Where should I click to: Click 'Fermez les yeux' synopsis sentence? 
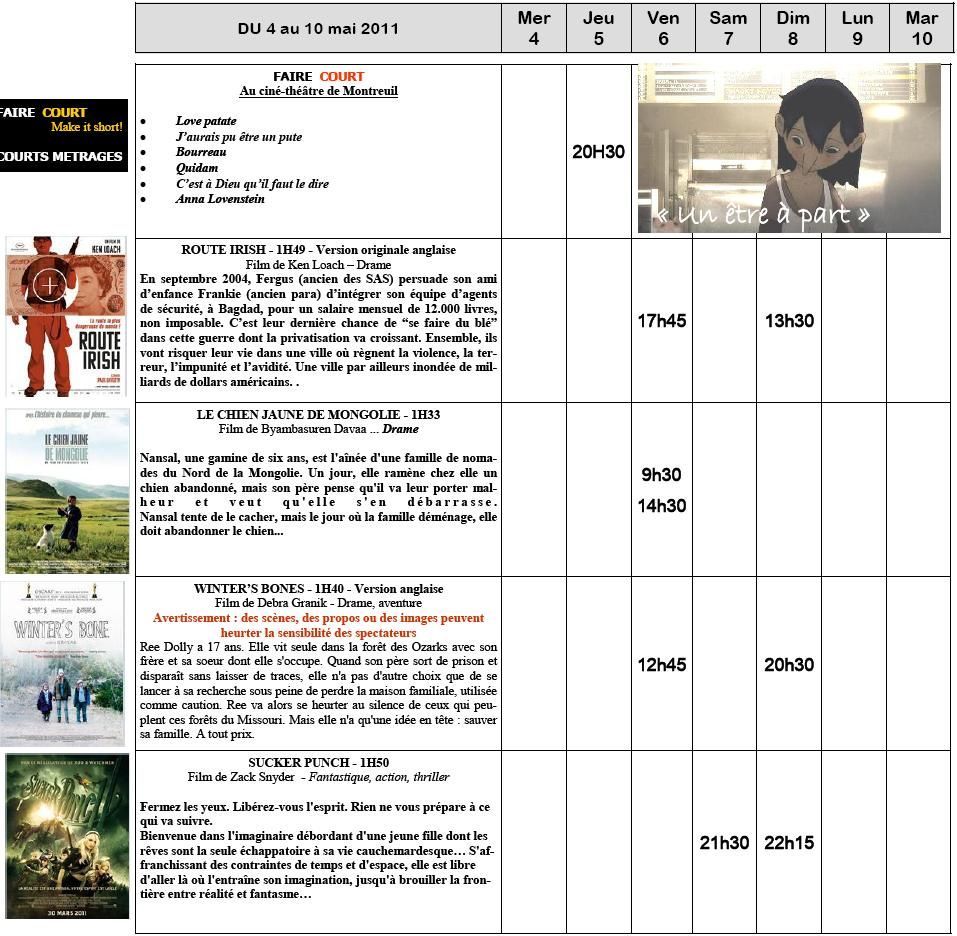(315, 814)
